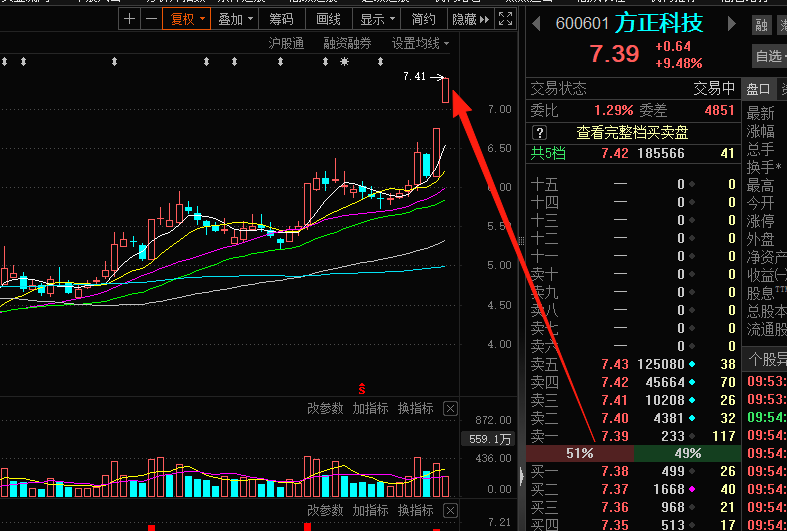787x531 pixels.
Task: Click 沪股通 label
Action: point(286,44)
